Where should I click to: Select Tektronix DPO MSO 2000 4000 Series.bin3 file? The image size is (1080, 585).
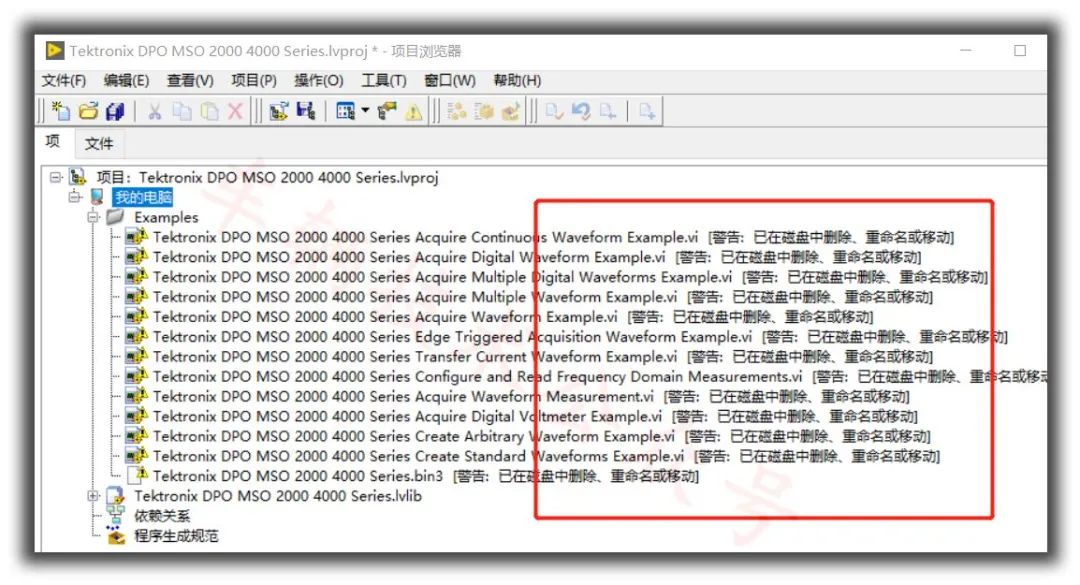click(426, 476)
